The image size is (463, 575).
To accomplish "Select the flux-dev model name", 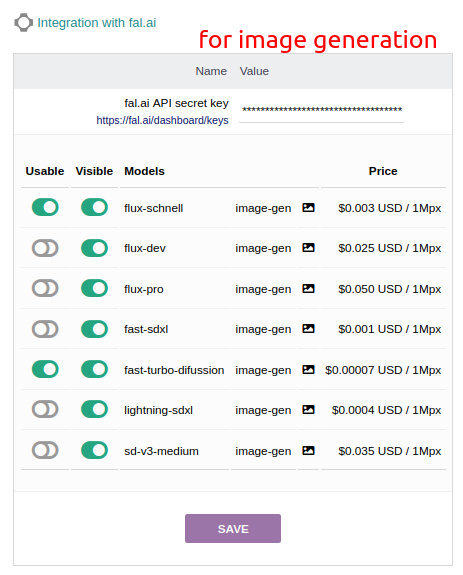I will click(145, 249).
